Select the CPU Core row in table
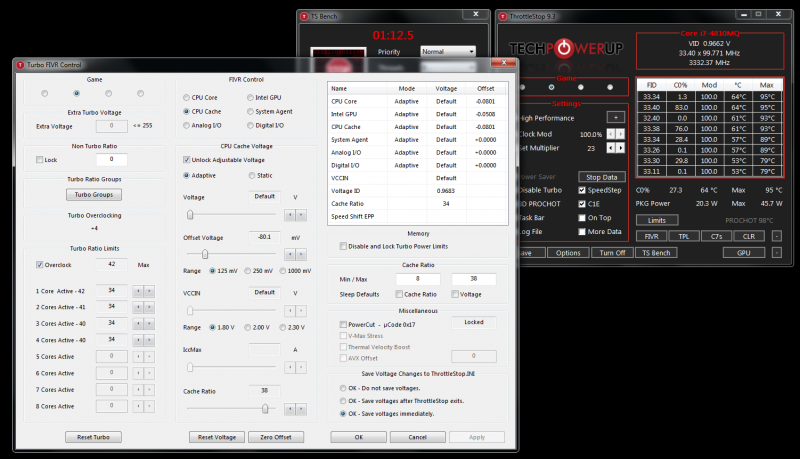Screen dimensions: 800x459 [x=417, y=101]
